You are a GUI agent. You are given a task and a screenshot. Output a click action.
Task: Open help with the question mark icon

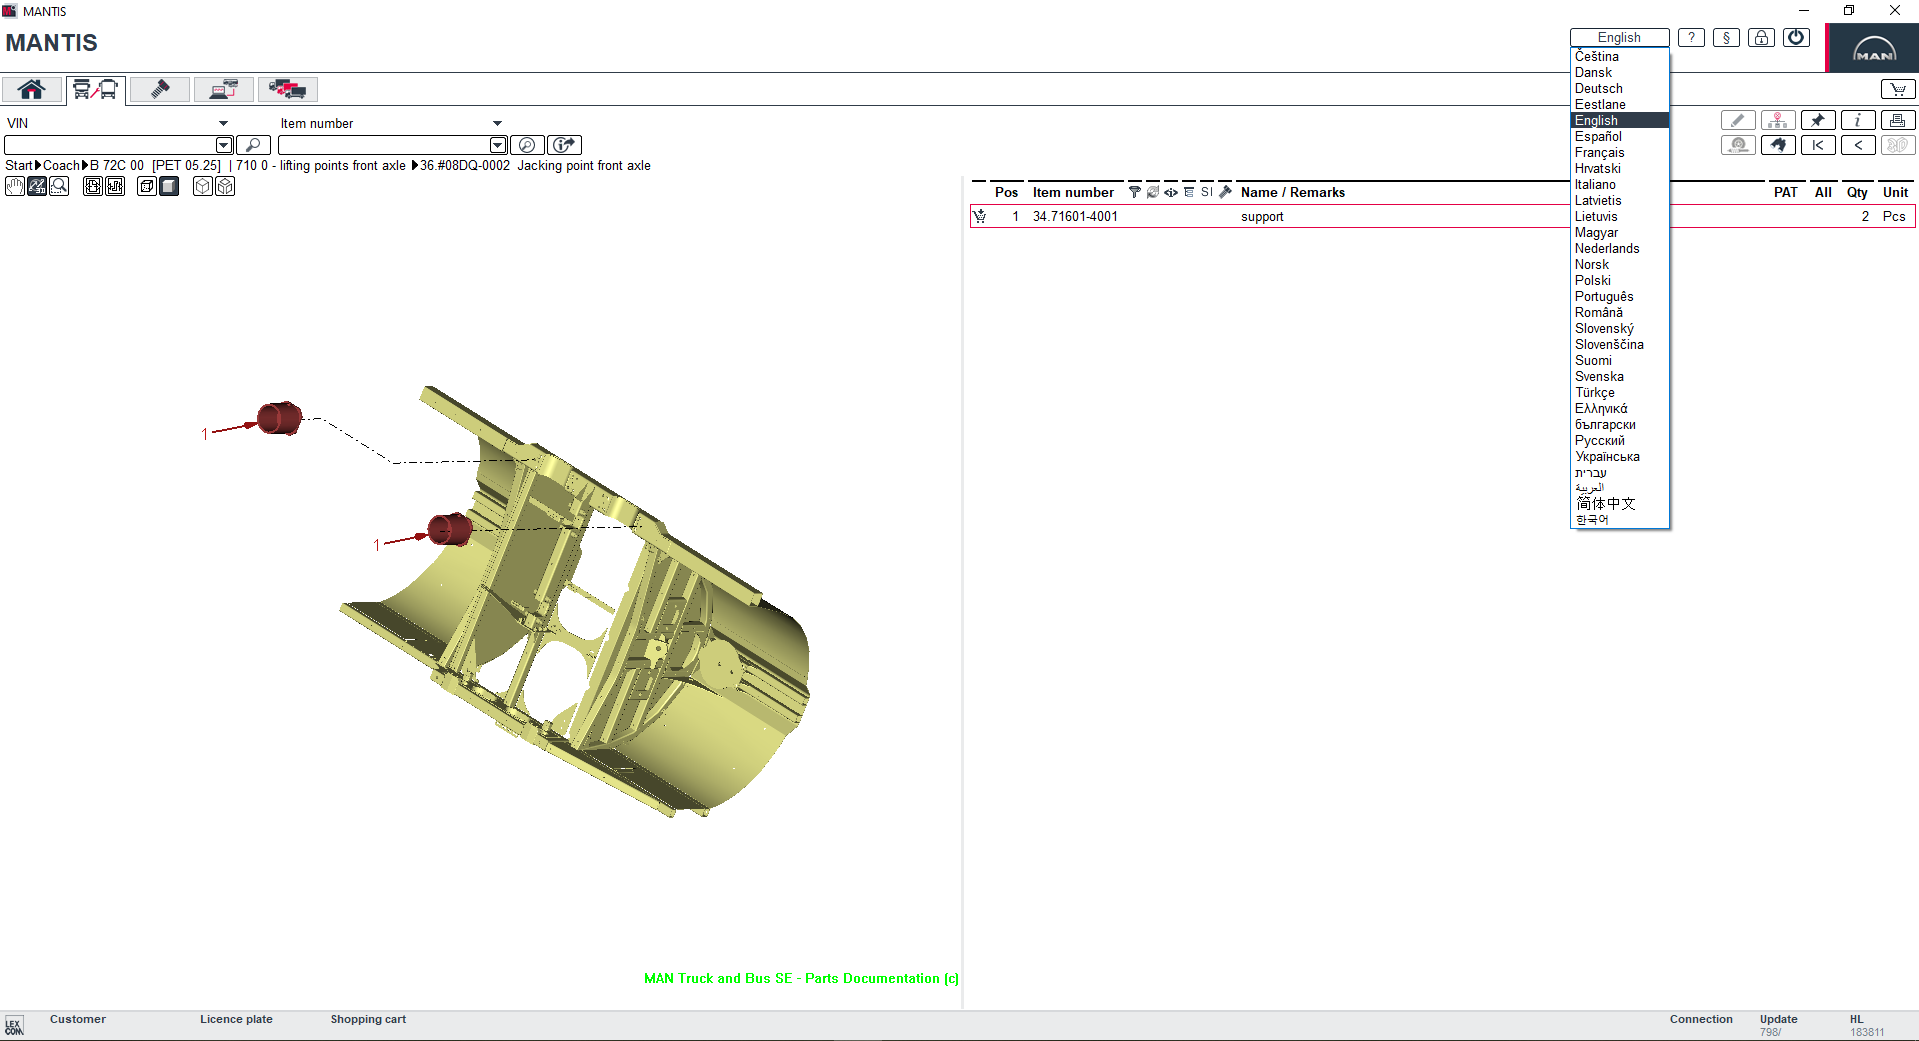1691,37
